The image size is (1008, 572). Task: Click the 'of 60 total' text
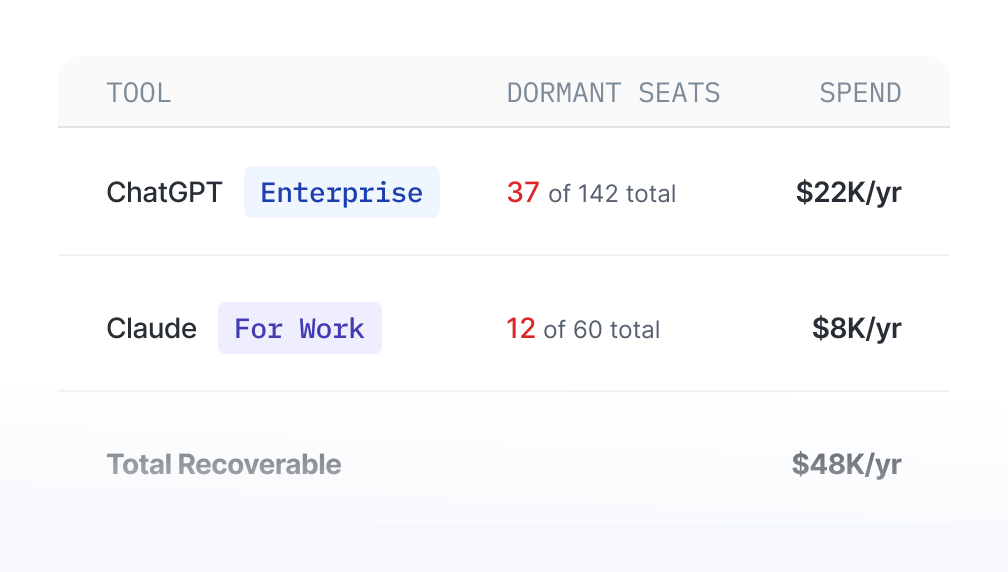click(x=602, y=330)
